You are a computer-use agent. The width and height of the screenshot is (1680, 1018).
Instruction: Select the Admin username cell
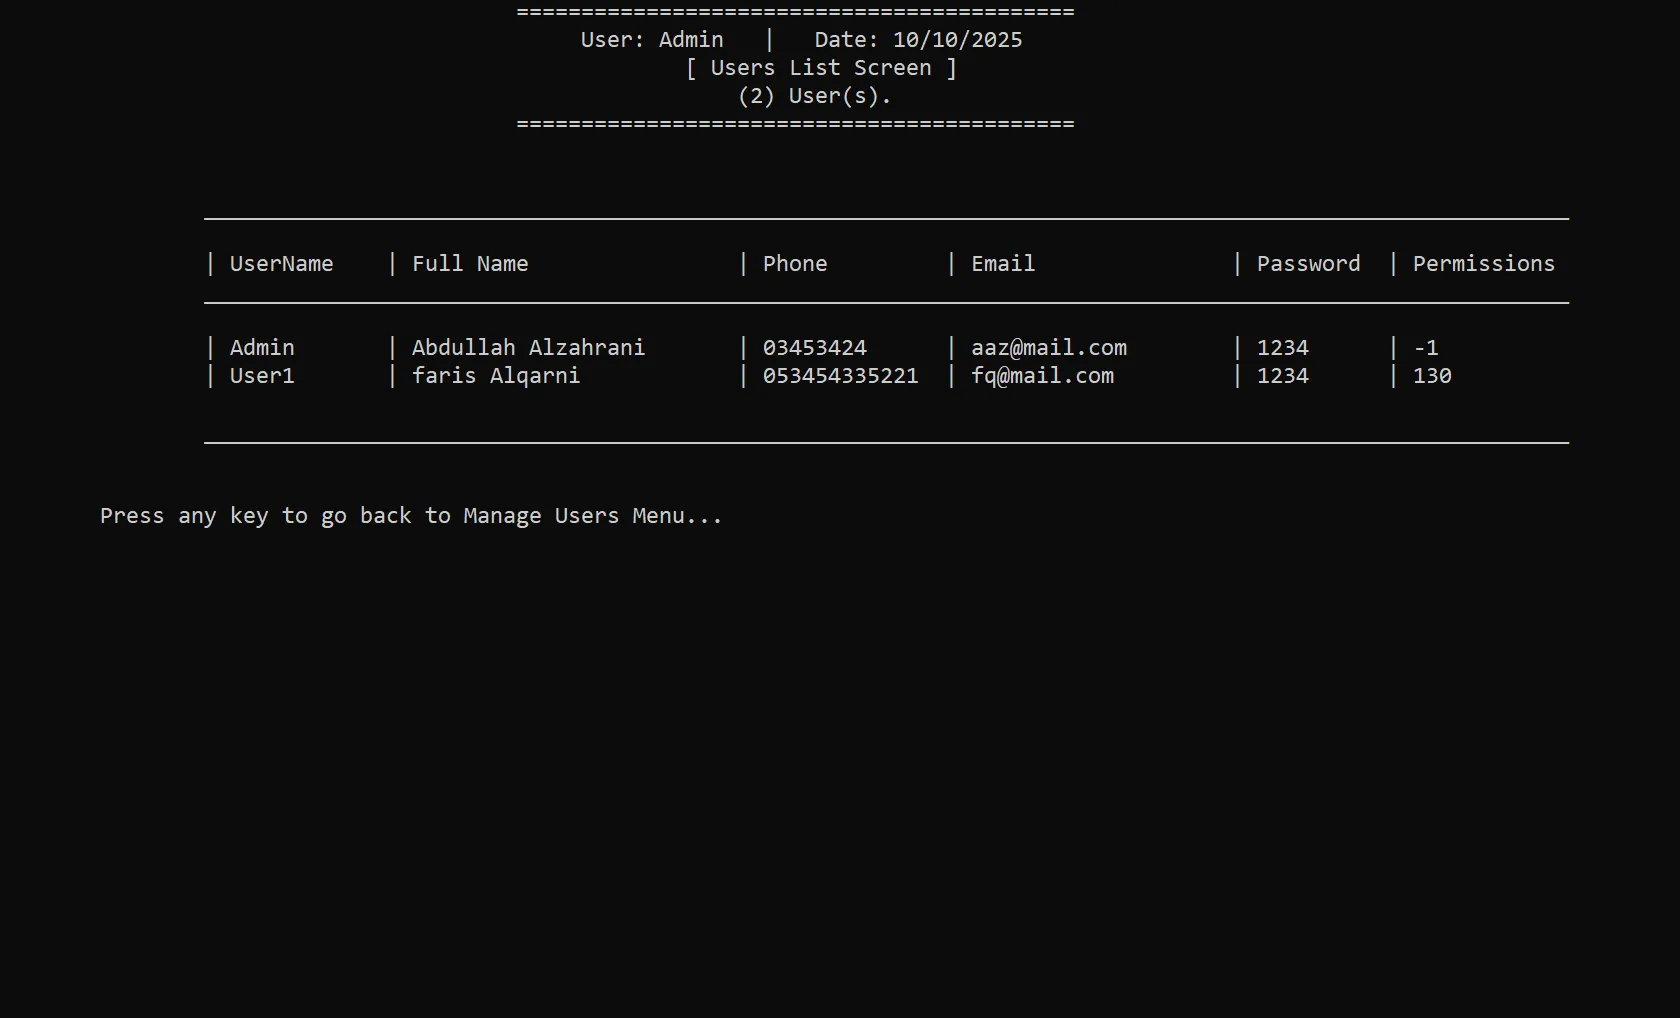262,348
